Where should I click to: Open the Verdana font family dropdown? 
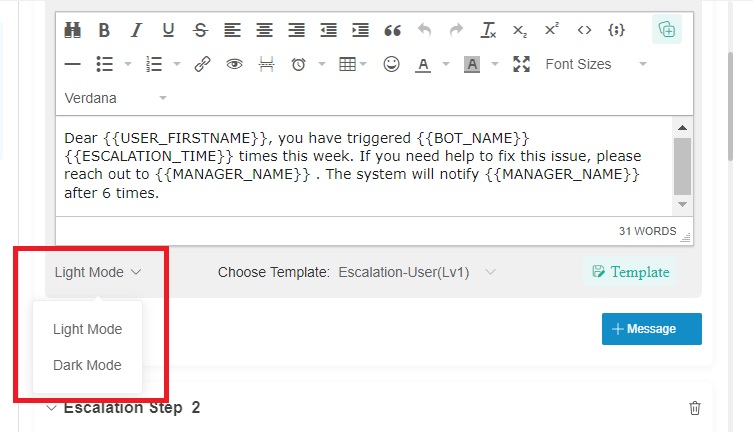[x=115, y=98]
